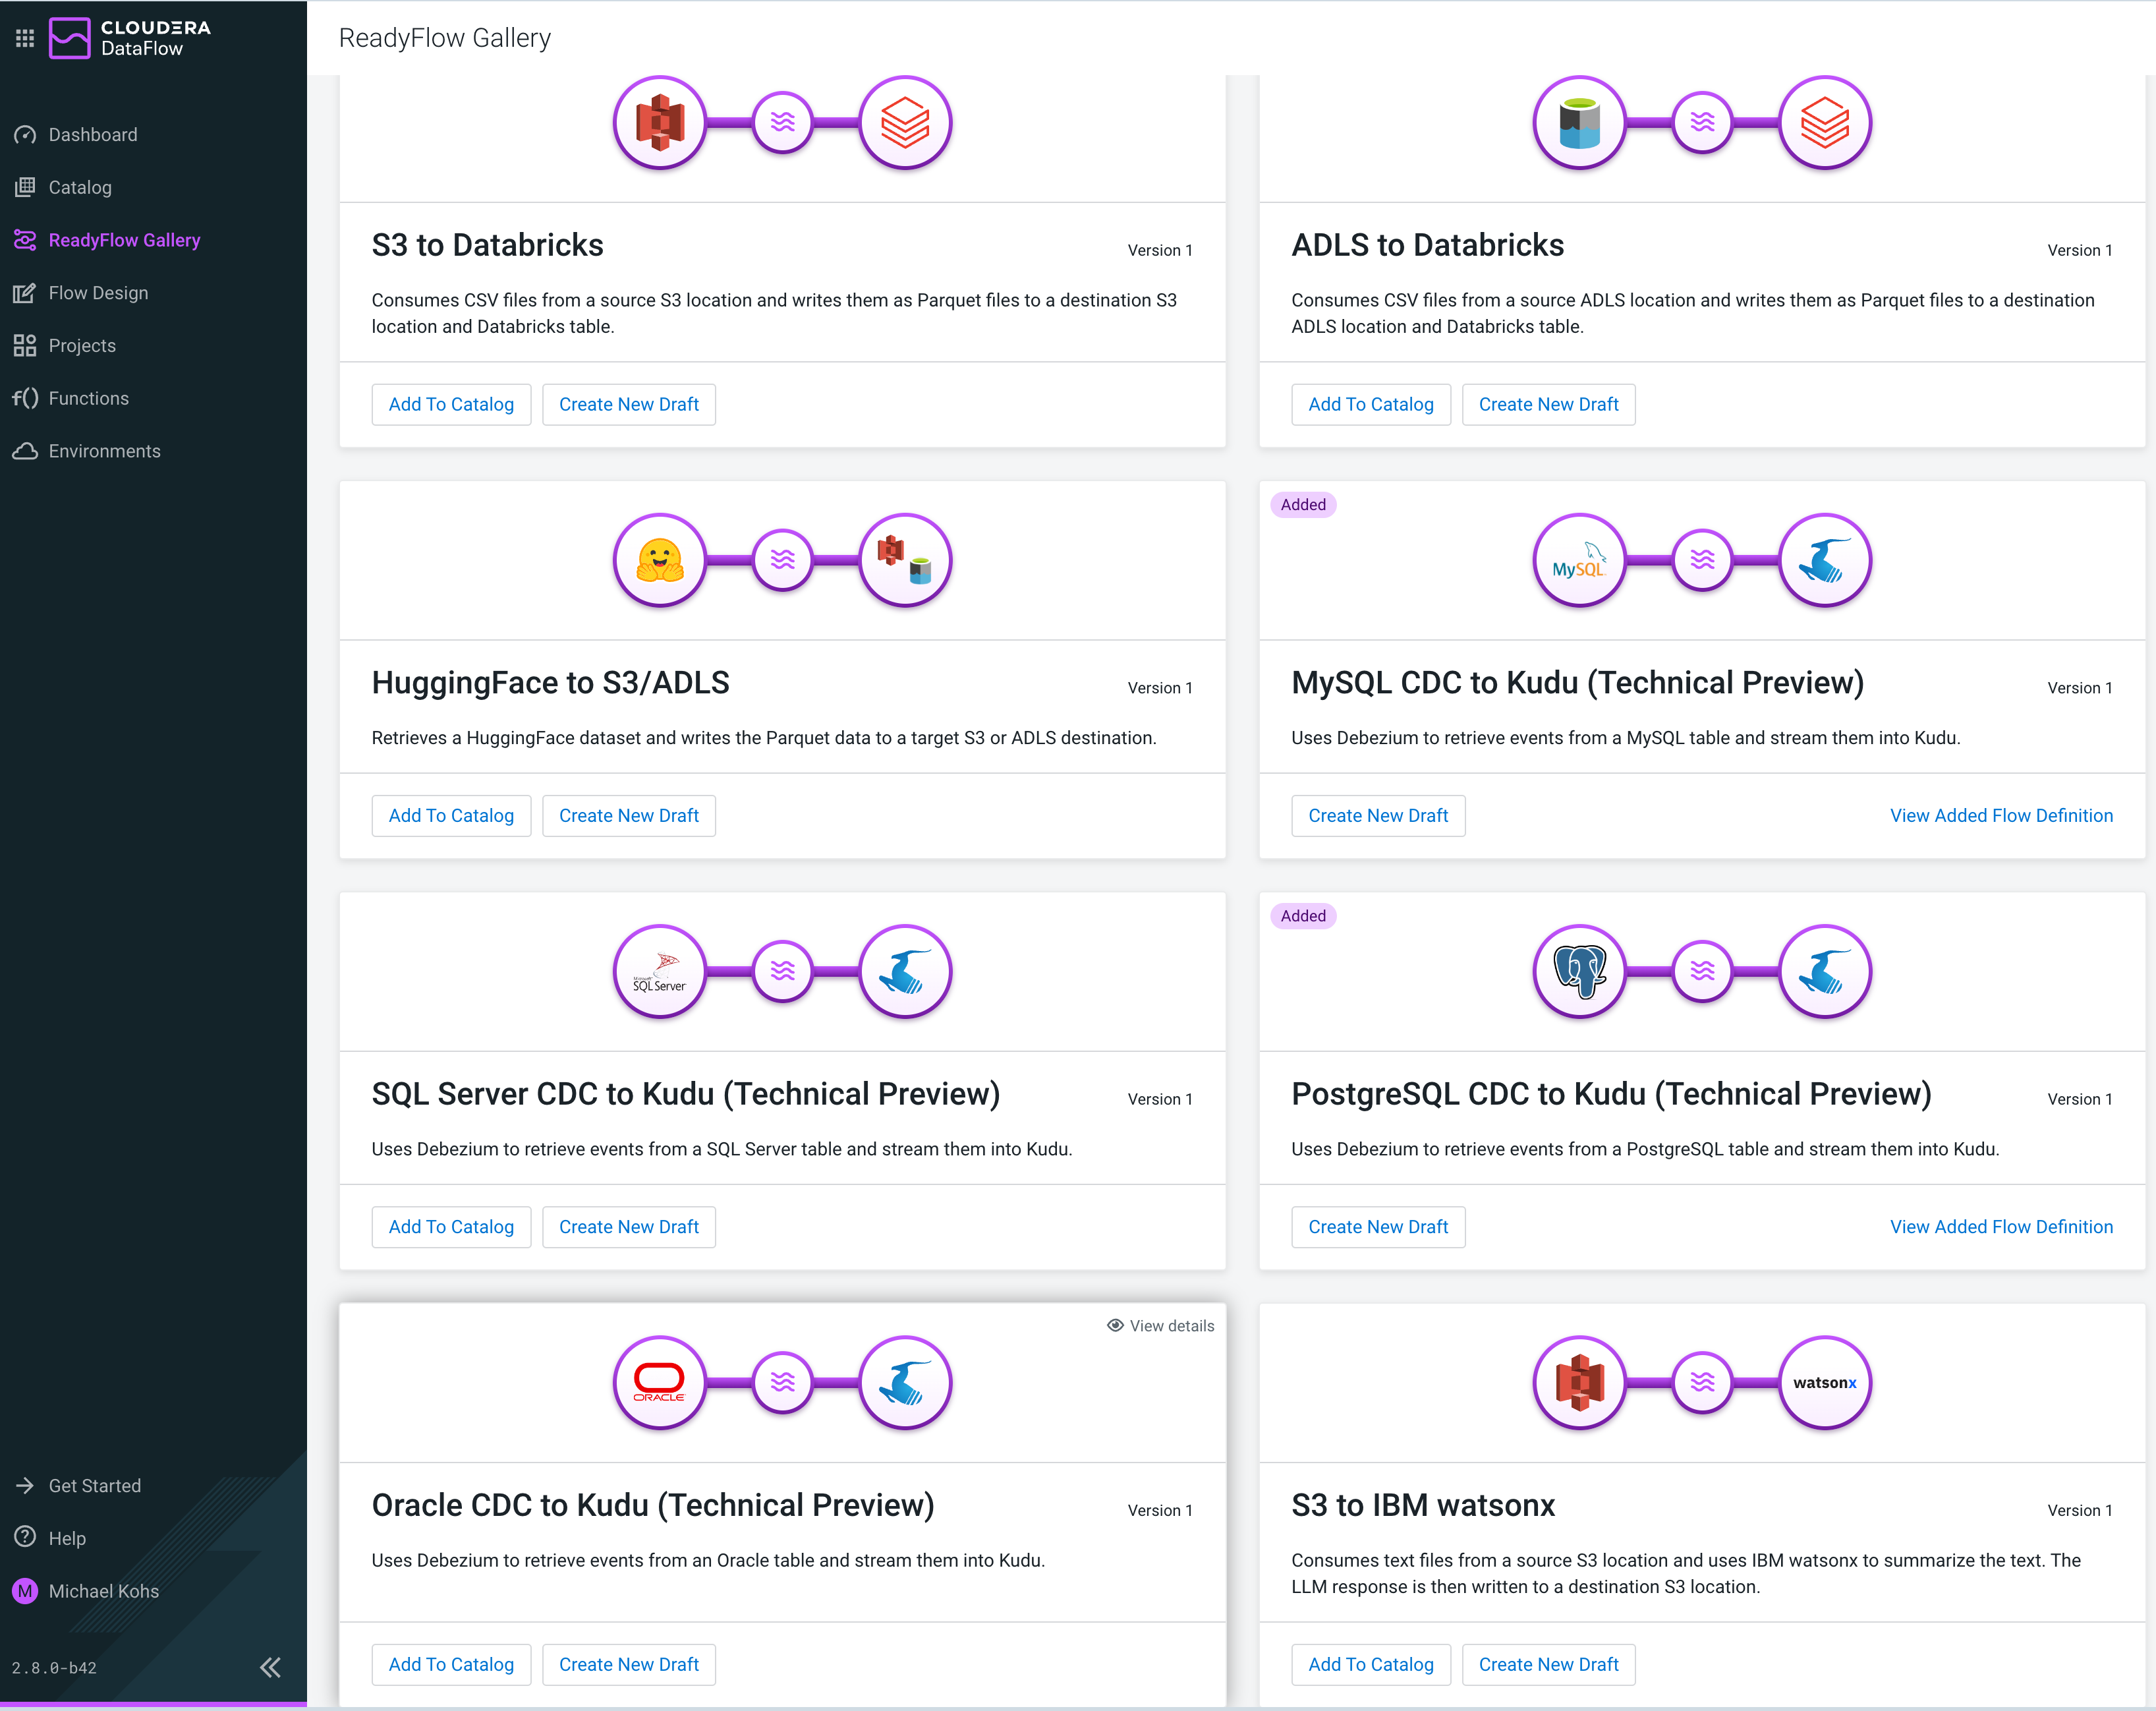Click the Dashboard gauge icon
The height and width of the screenshot is (1711, 2156).
pyautogui.click(x=25, y=135)
